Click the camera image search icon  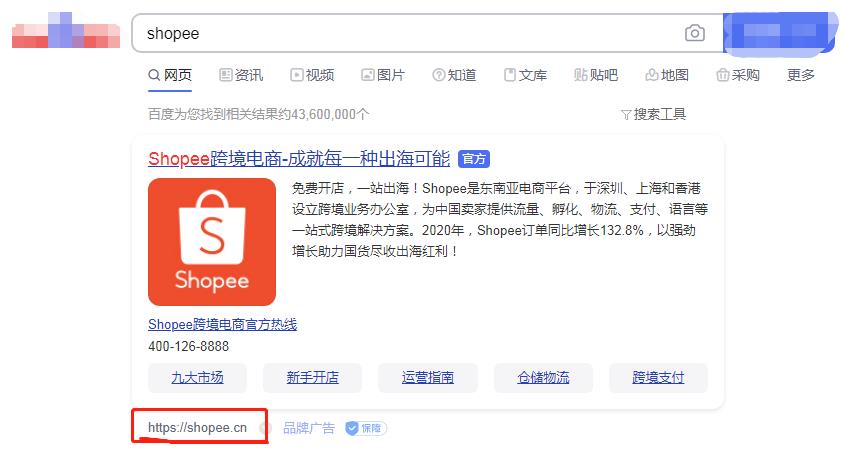click(x=694, y=33)
